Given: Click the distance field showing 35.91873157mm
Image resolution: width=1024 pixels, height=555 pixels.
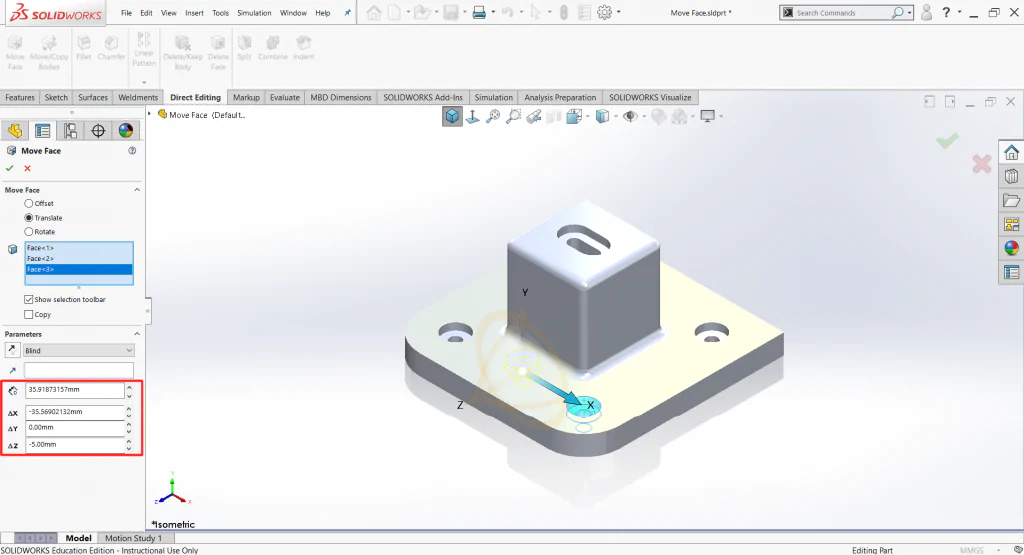Looking at the screenshot, I should (x=74, y=390).
